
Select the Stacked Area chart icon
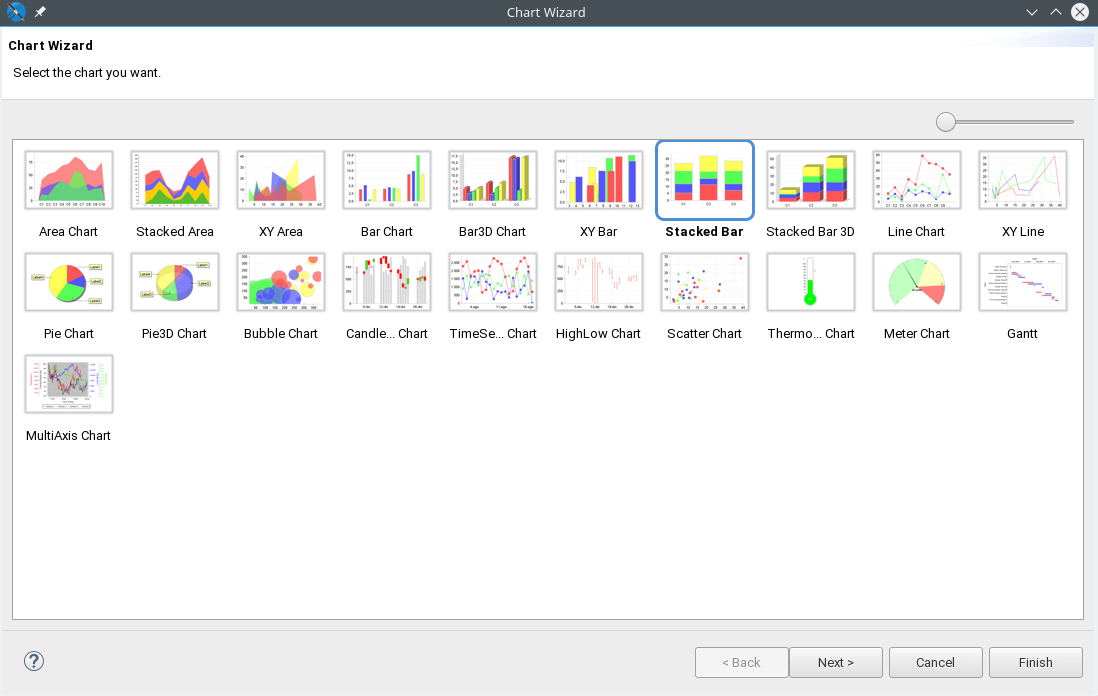coord(175,180)
